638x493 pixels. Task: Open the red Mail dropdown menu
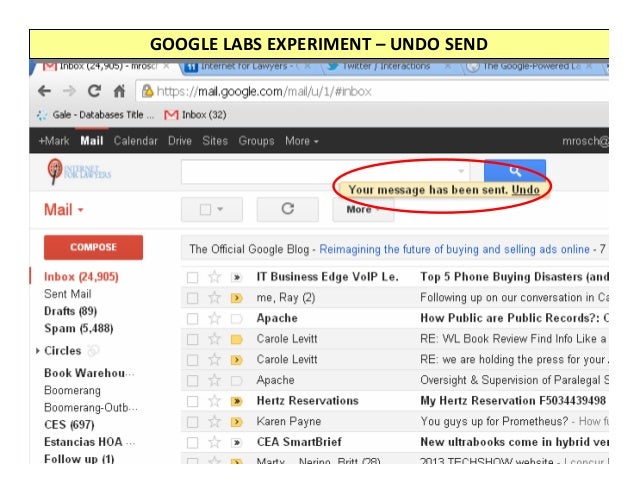64,210
